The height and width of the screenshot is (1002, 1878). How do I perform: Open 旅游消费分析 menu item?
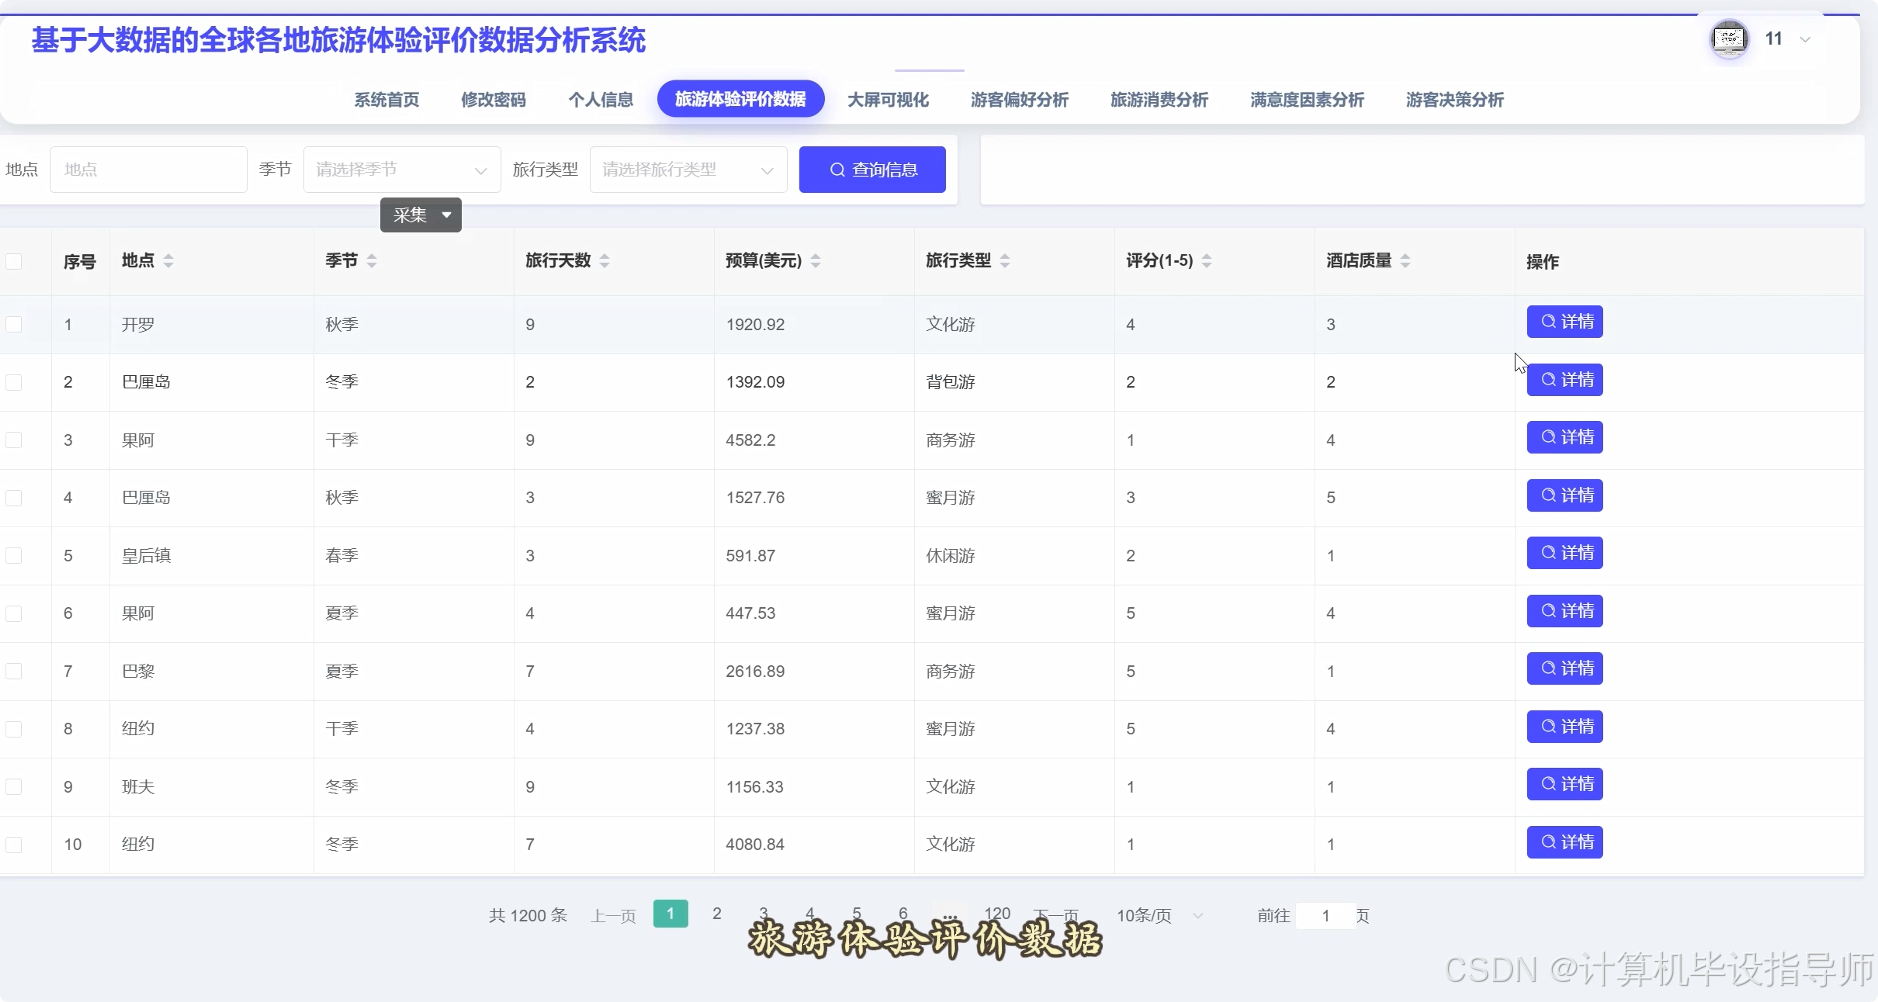pos(1160,100)
